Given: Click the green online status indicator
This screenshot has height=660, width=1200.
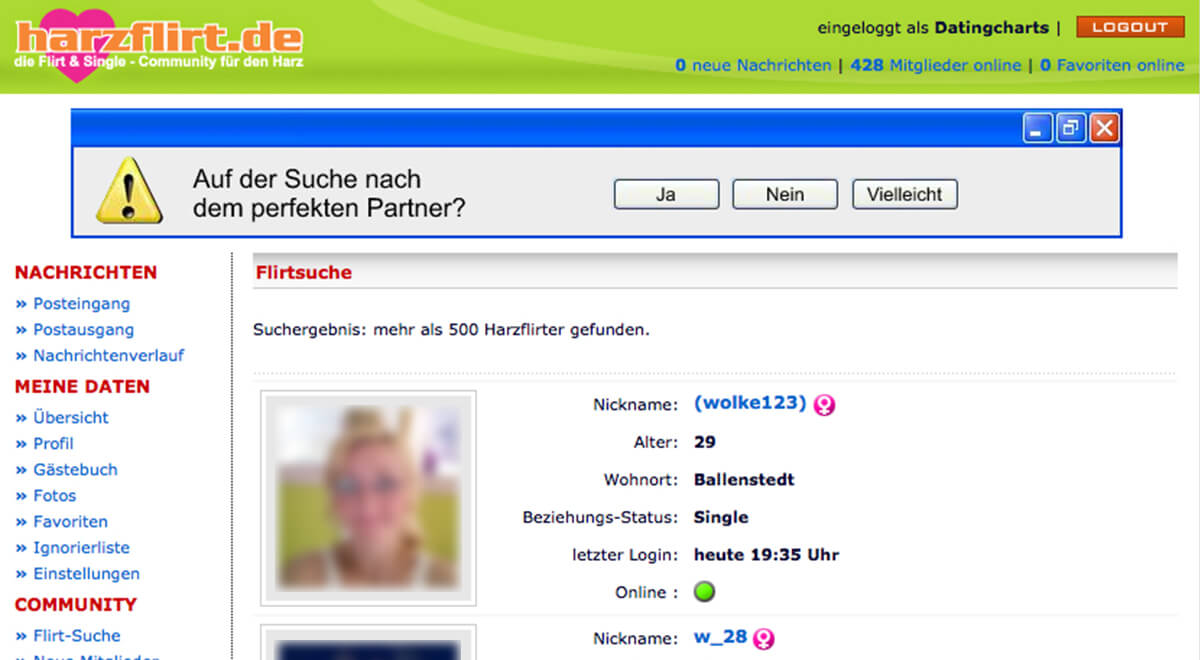Looking at the screenshot, I should pyautogui.click(x=705, y=592).
